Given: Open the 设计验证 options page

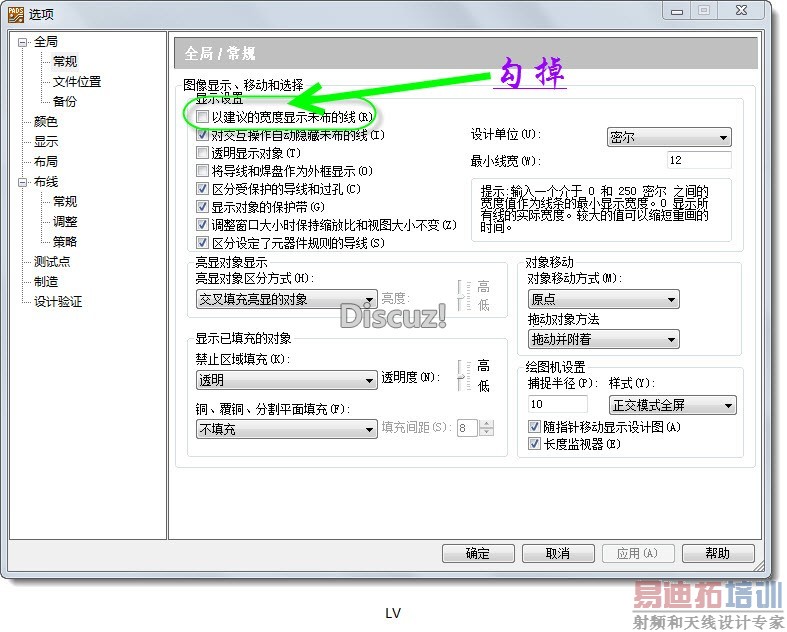Looking at the screenshot, I should [x=57, y=302].
